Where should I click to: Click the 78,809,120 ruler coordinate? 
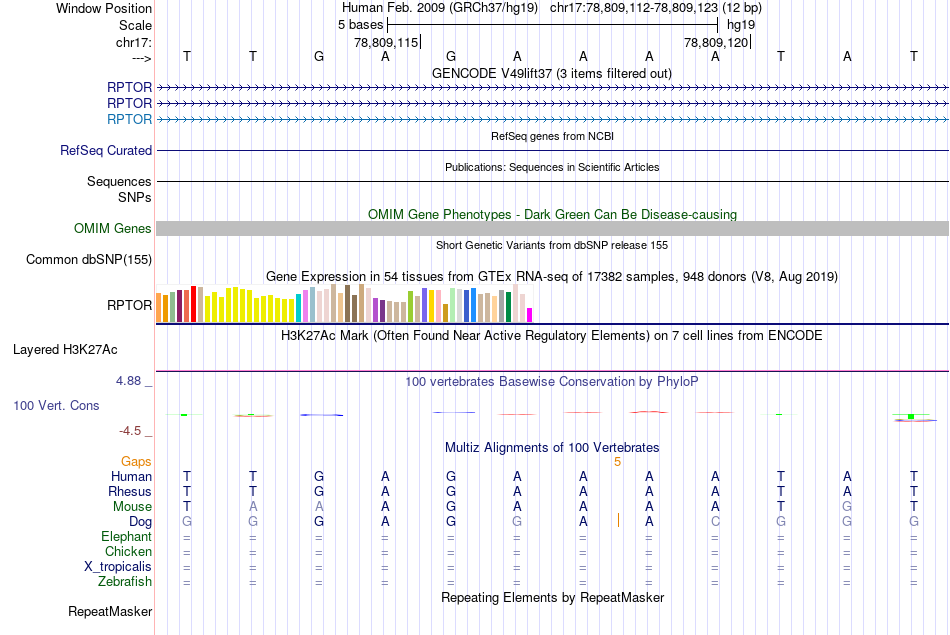[716, 42]
